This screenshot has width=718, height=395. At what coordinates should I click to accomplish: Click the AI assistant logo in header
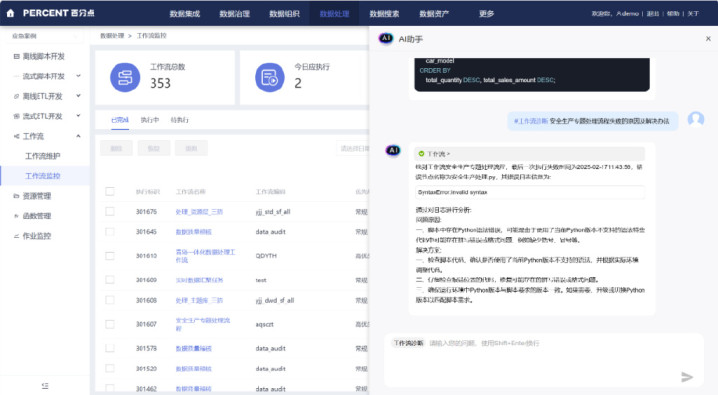coord(386,38)
